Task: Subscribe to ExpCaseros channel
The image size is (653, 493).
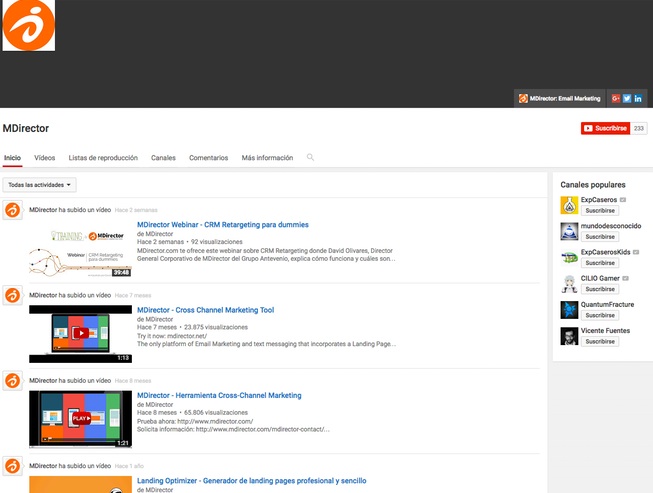Action: pos(600,211)
